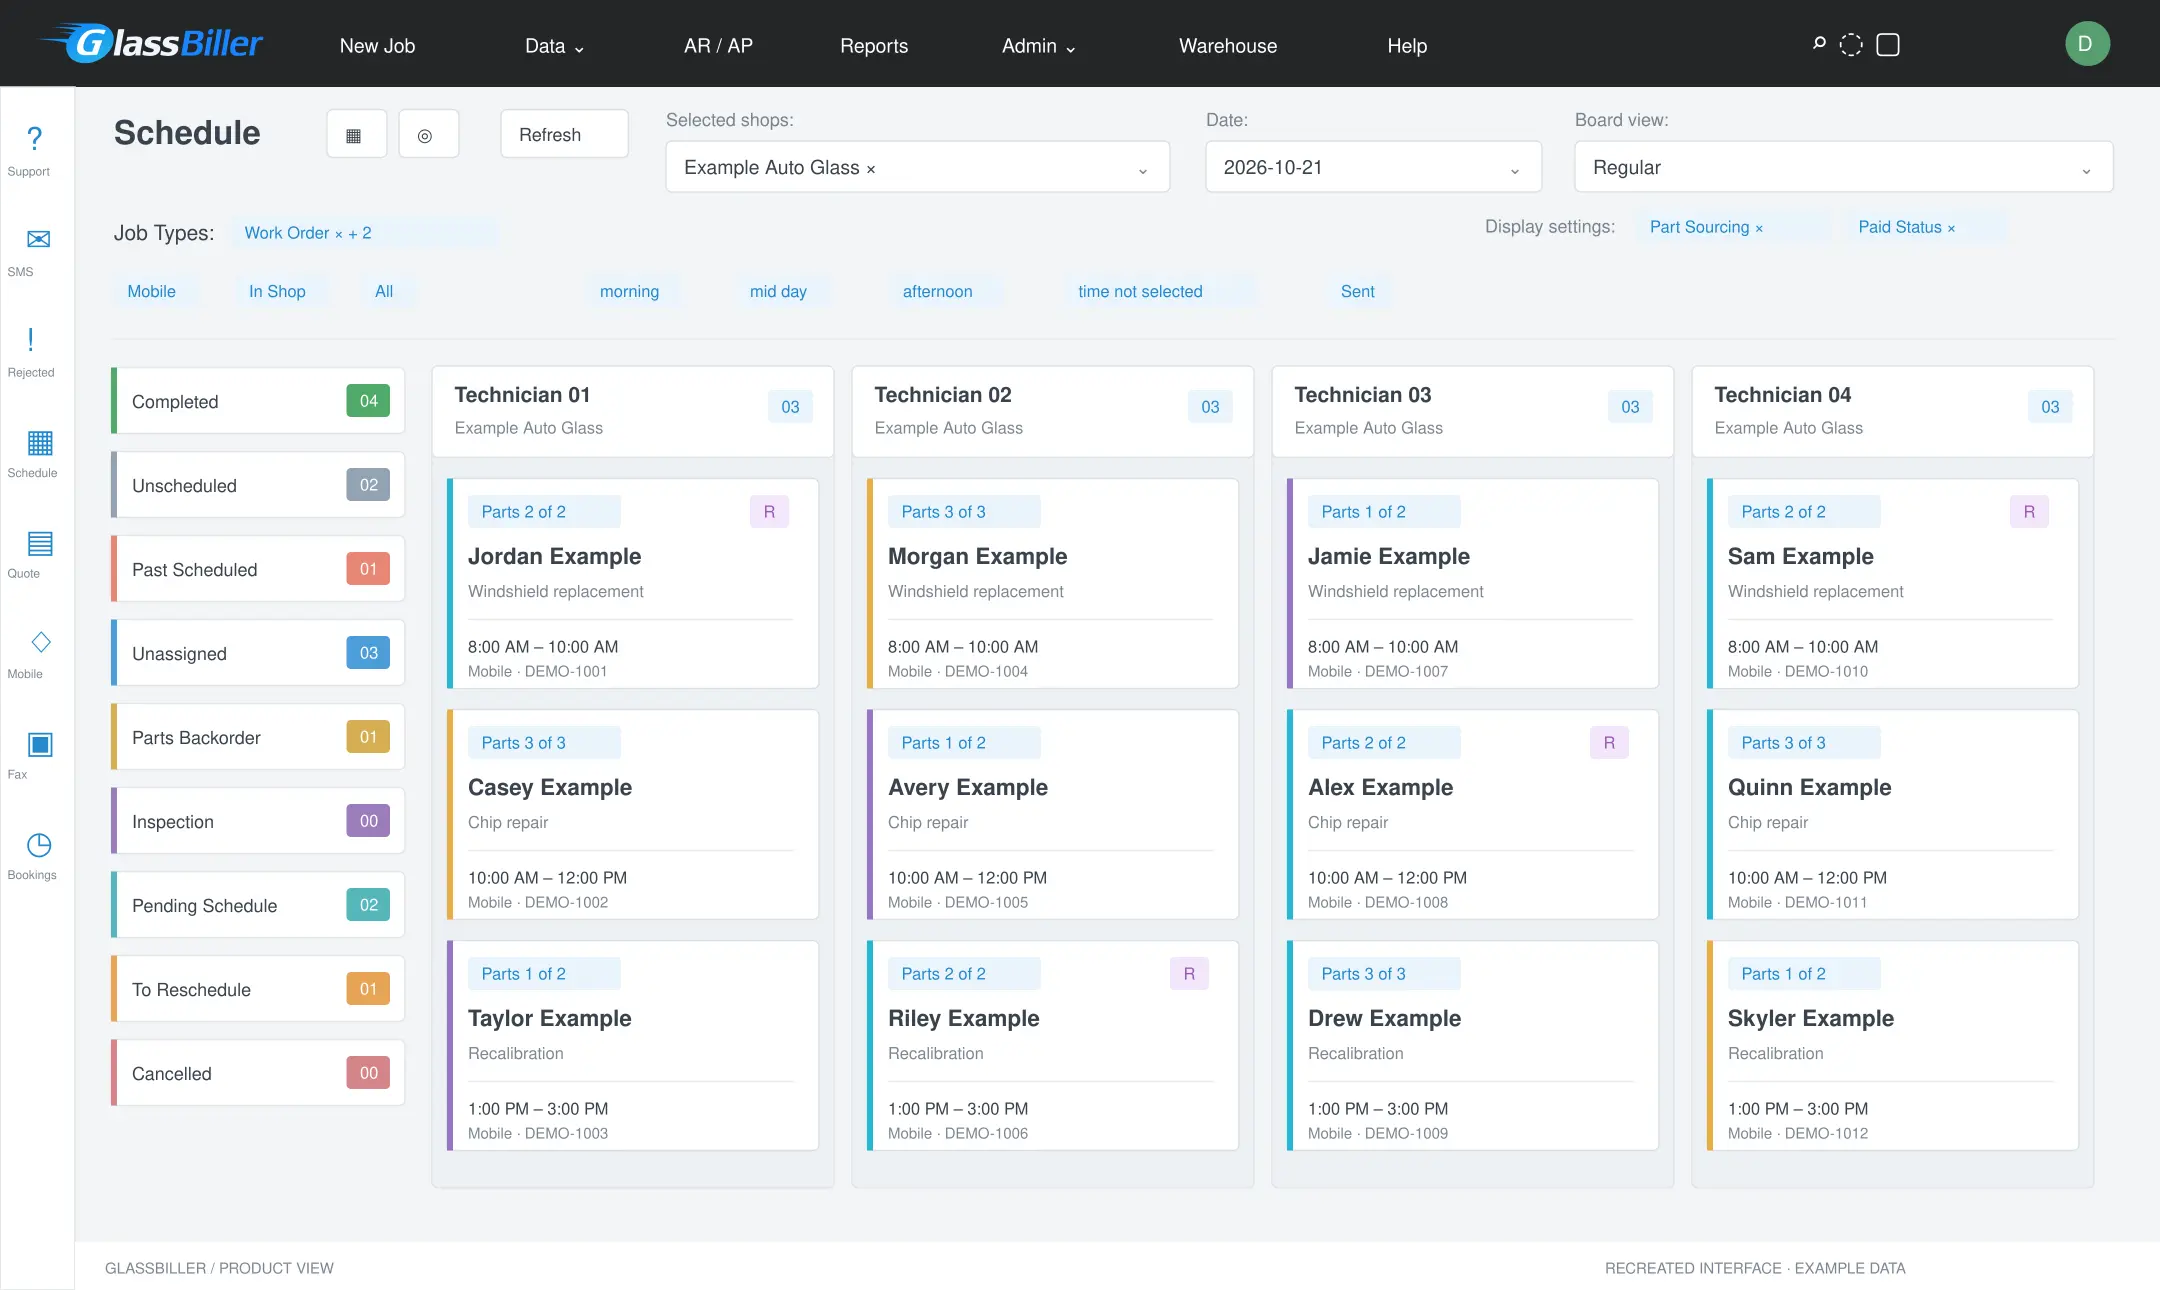Image resolution: width=2160 pixels, height=1290 pixels.
Task: Click the Refresh button
Action: (564, 134)
